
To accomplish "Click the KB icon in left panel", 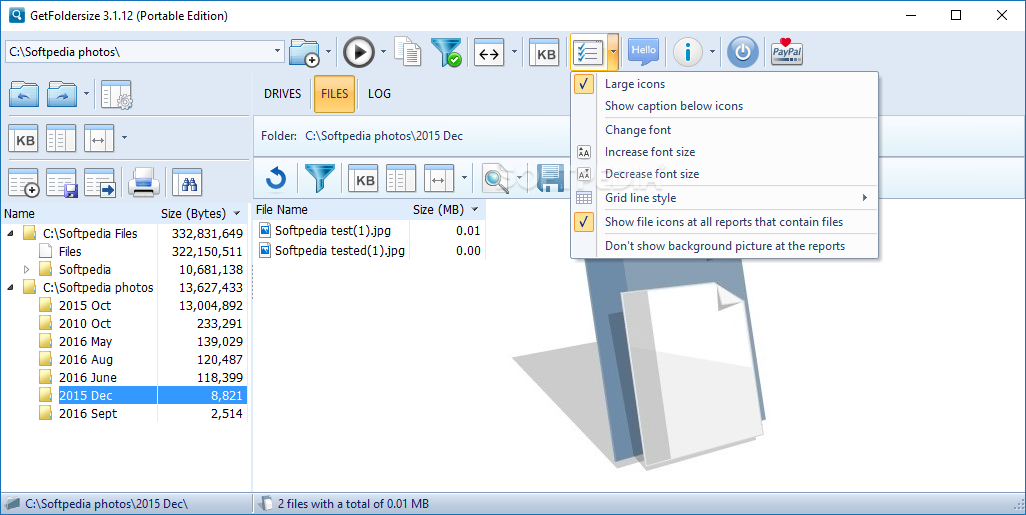I will 25,139.
